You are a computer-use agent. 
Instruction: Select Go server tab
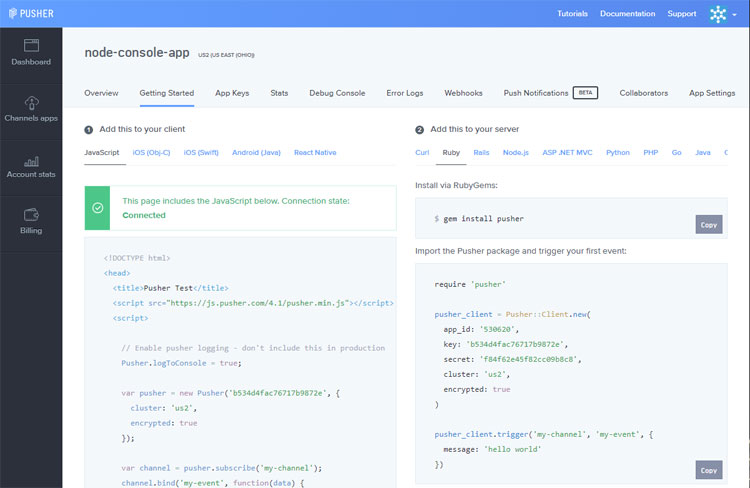(x=676, y=153)
